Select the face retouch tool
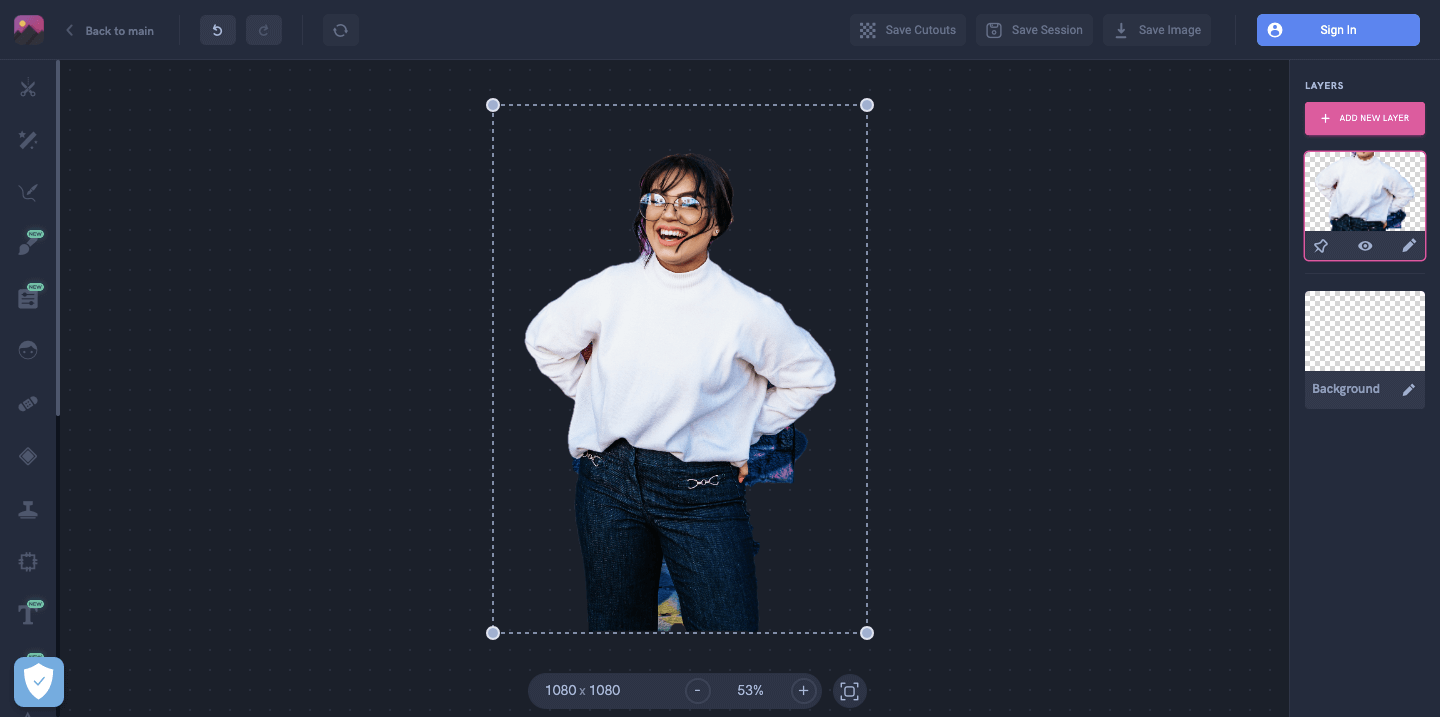Image resolution: width=1440 pixels, height=717 pixels. tap(28, 350)
